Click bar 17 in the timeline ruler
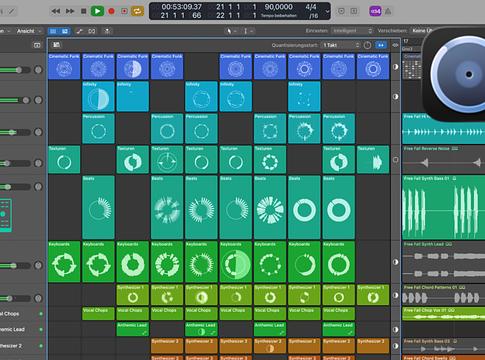Image resolution: width=485 pixels, height=360 pixels. coord(406,41)
